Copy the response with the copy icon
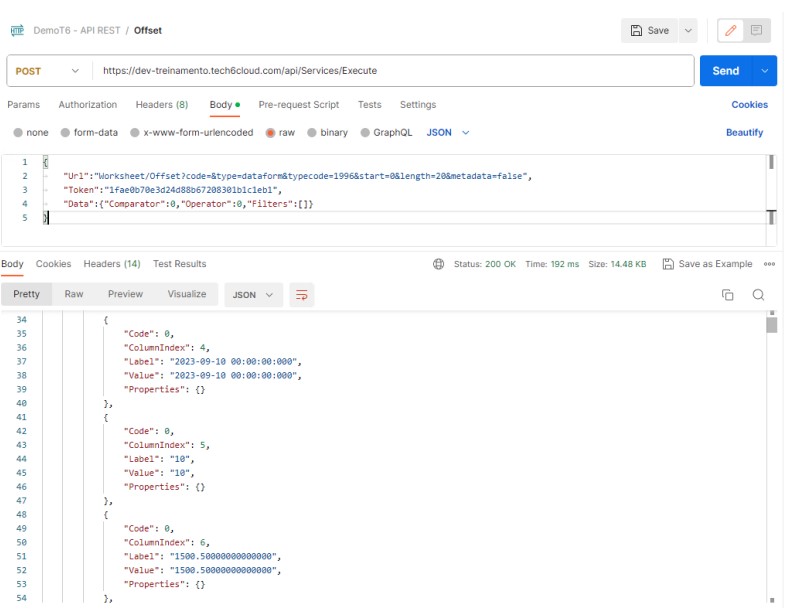 click(727, 295)
